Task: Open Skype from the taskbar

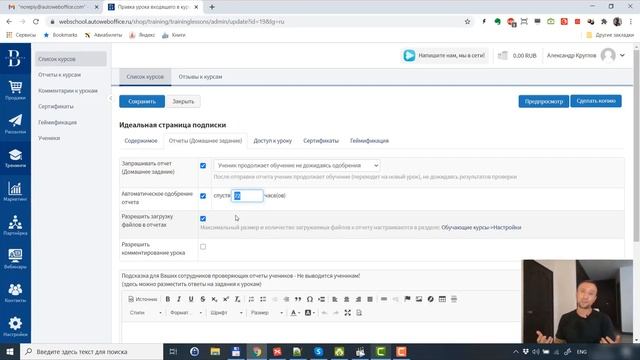Action: coord(319,351)
